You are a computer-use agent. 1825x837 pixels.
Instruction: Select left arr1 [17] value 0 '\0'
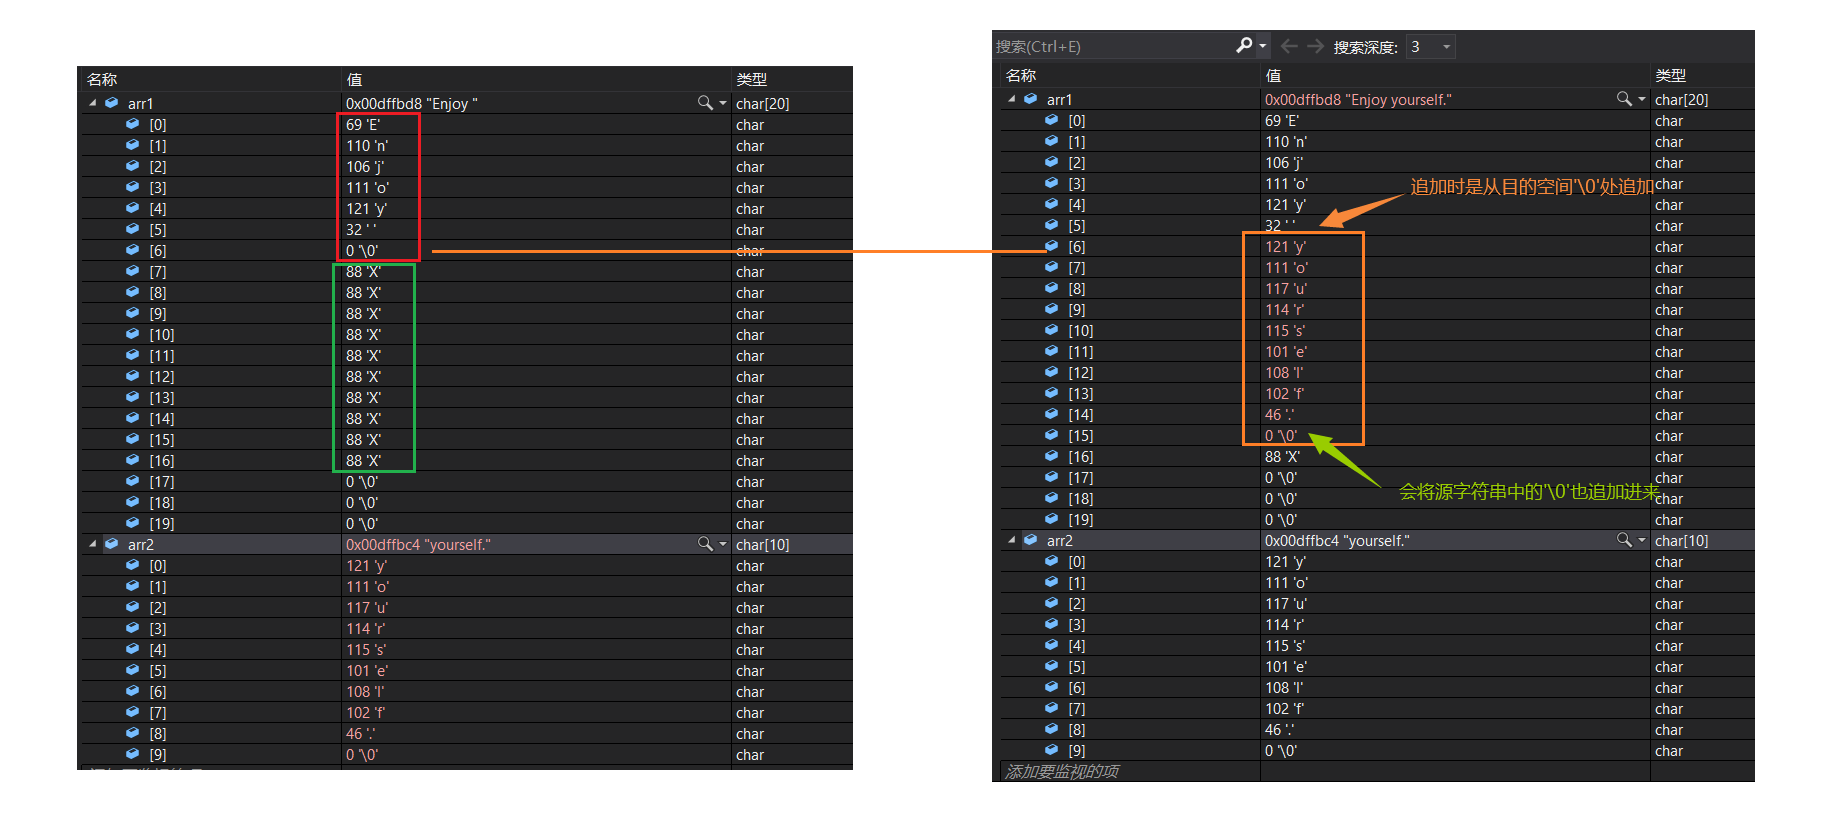tap(362, 481)
